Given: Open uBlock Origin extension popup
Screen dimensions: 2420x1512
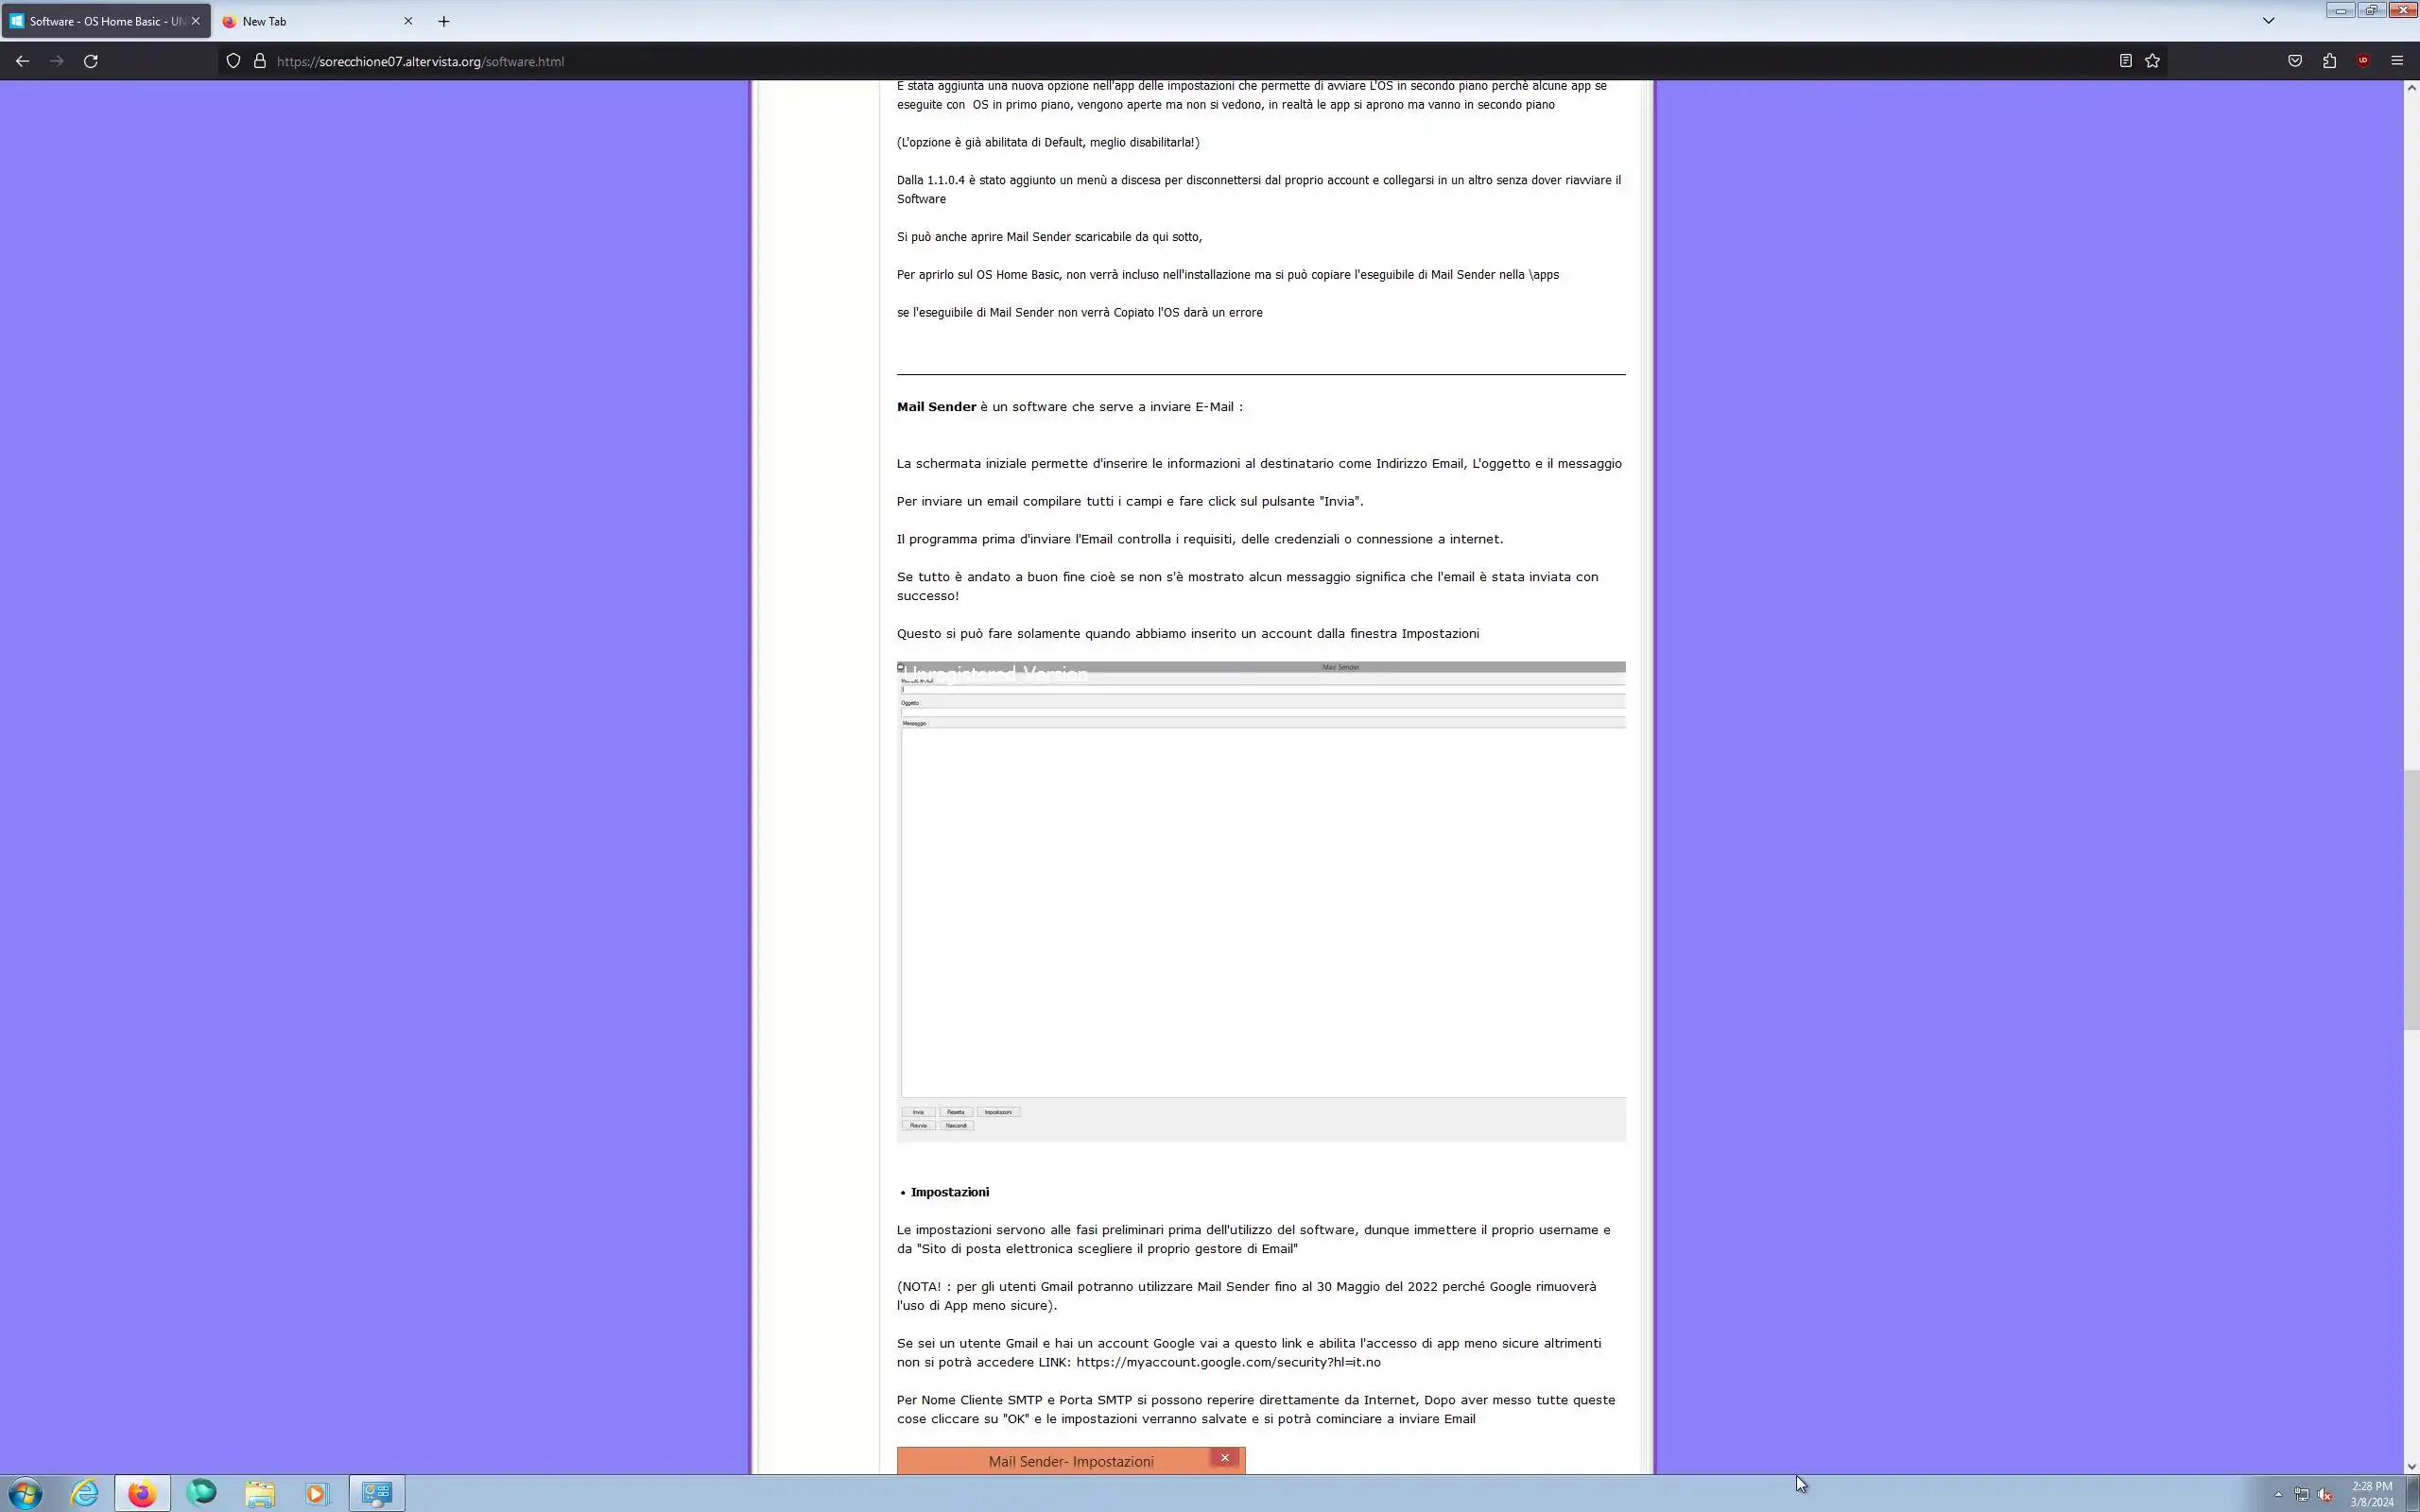Looking at the screenshot, I should tap(2363, 61).
